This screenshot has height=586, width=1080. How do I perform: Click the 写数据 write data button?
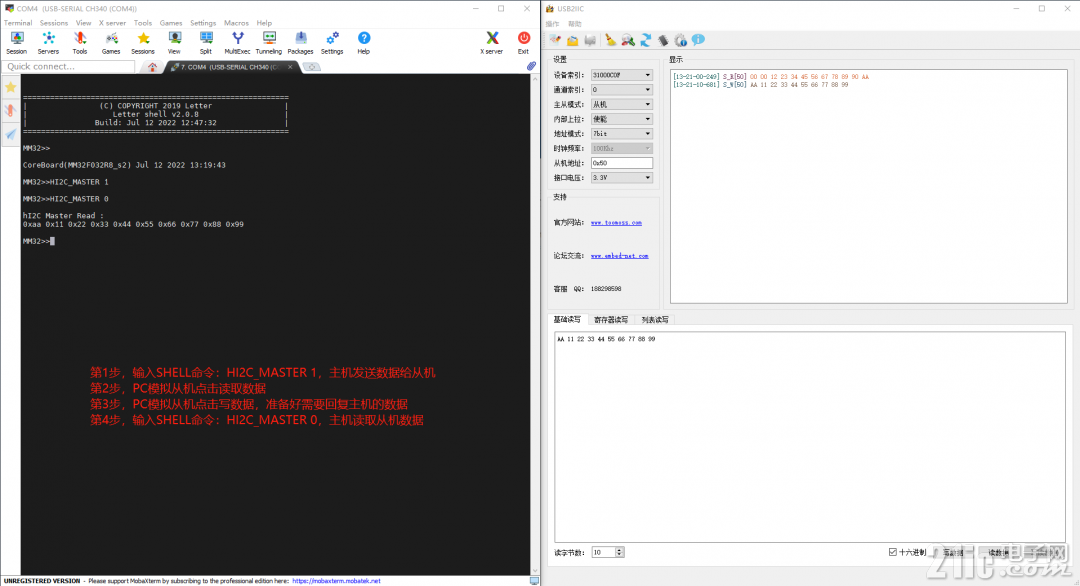[953, 552]
